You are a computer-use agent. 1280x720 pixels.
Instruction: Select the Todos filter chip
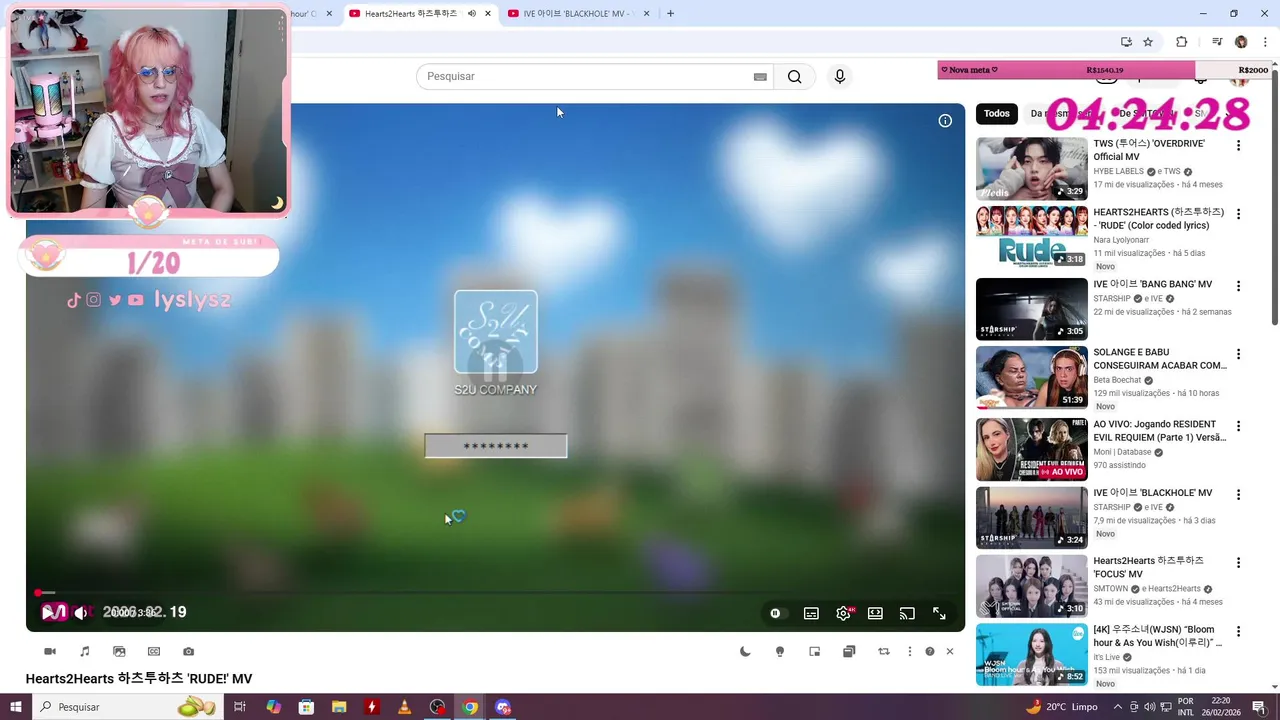pyautogui.click(x=997, y=113)
